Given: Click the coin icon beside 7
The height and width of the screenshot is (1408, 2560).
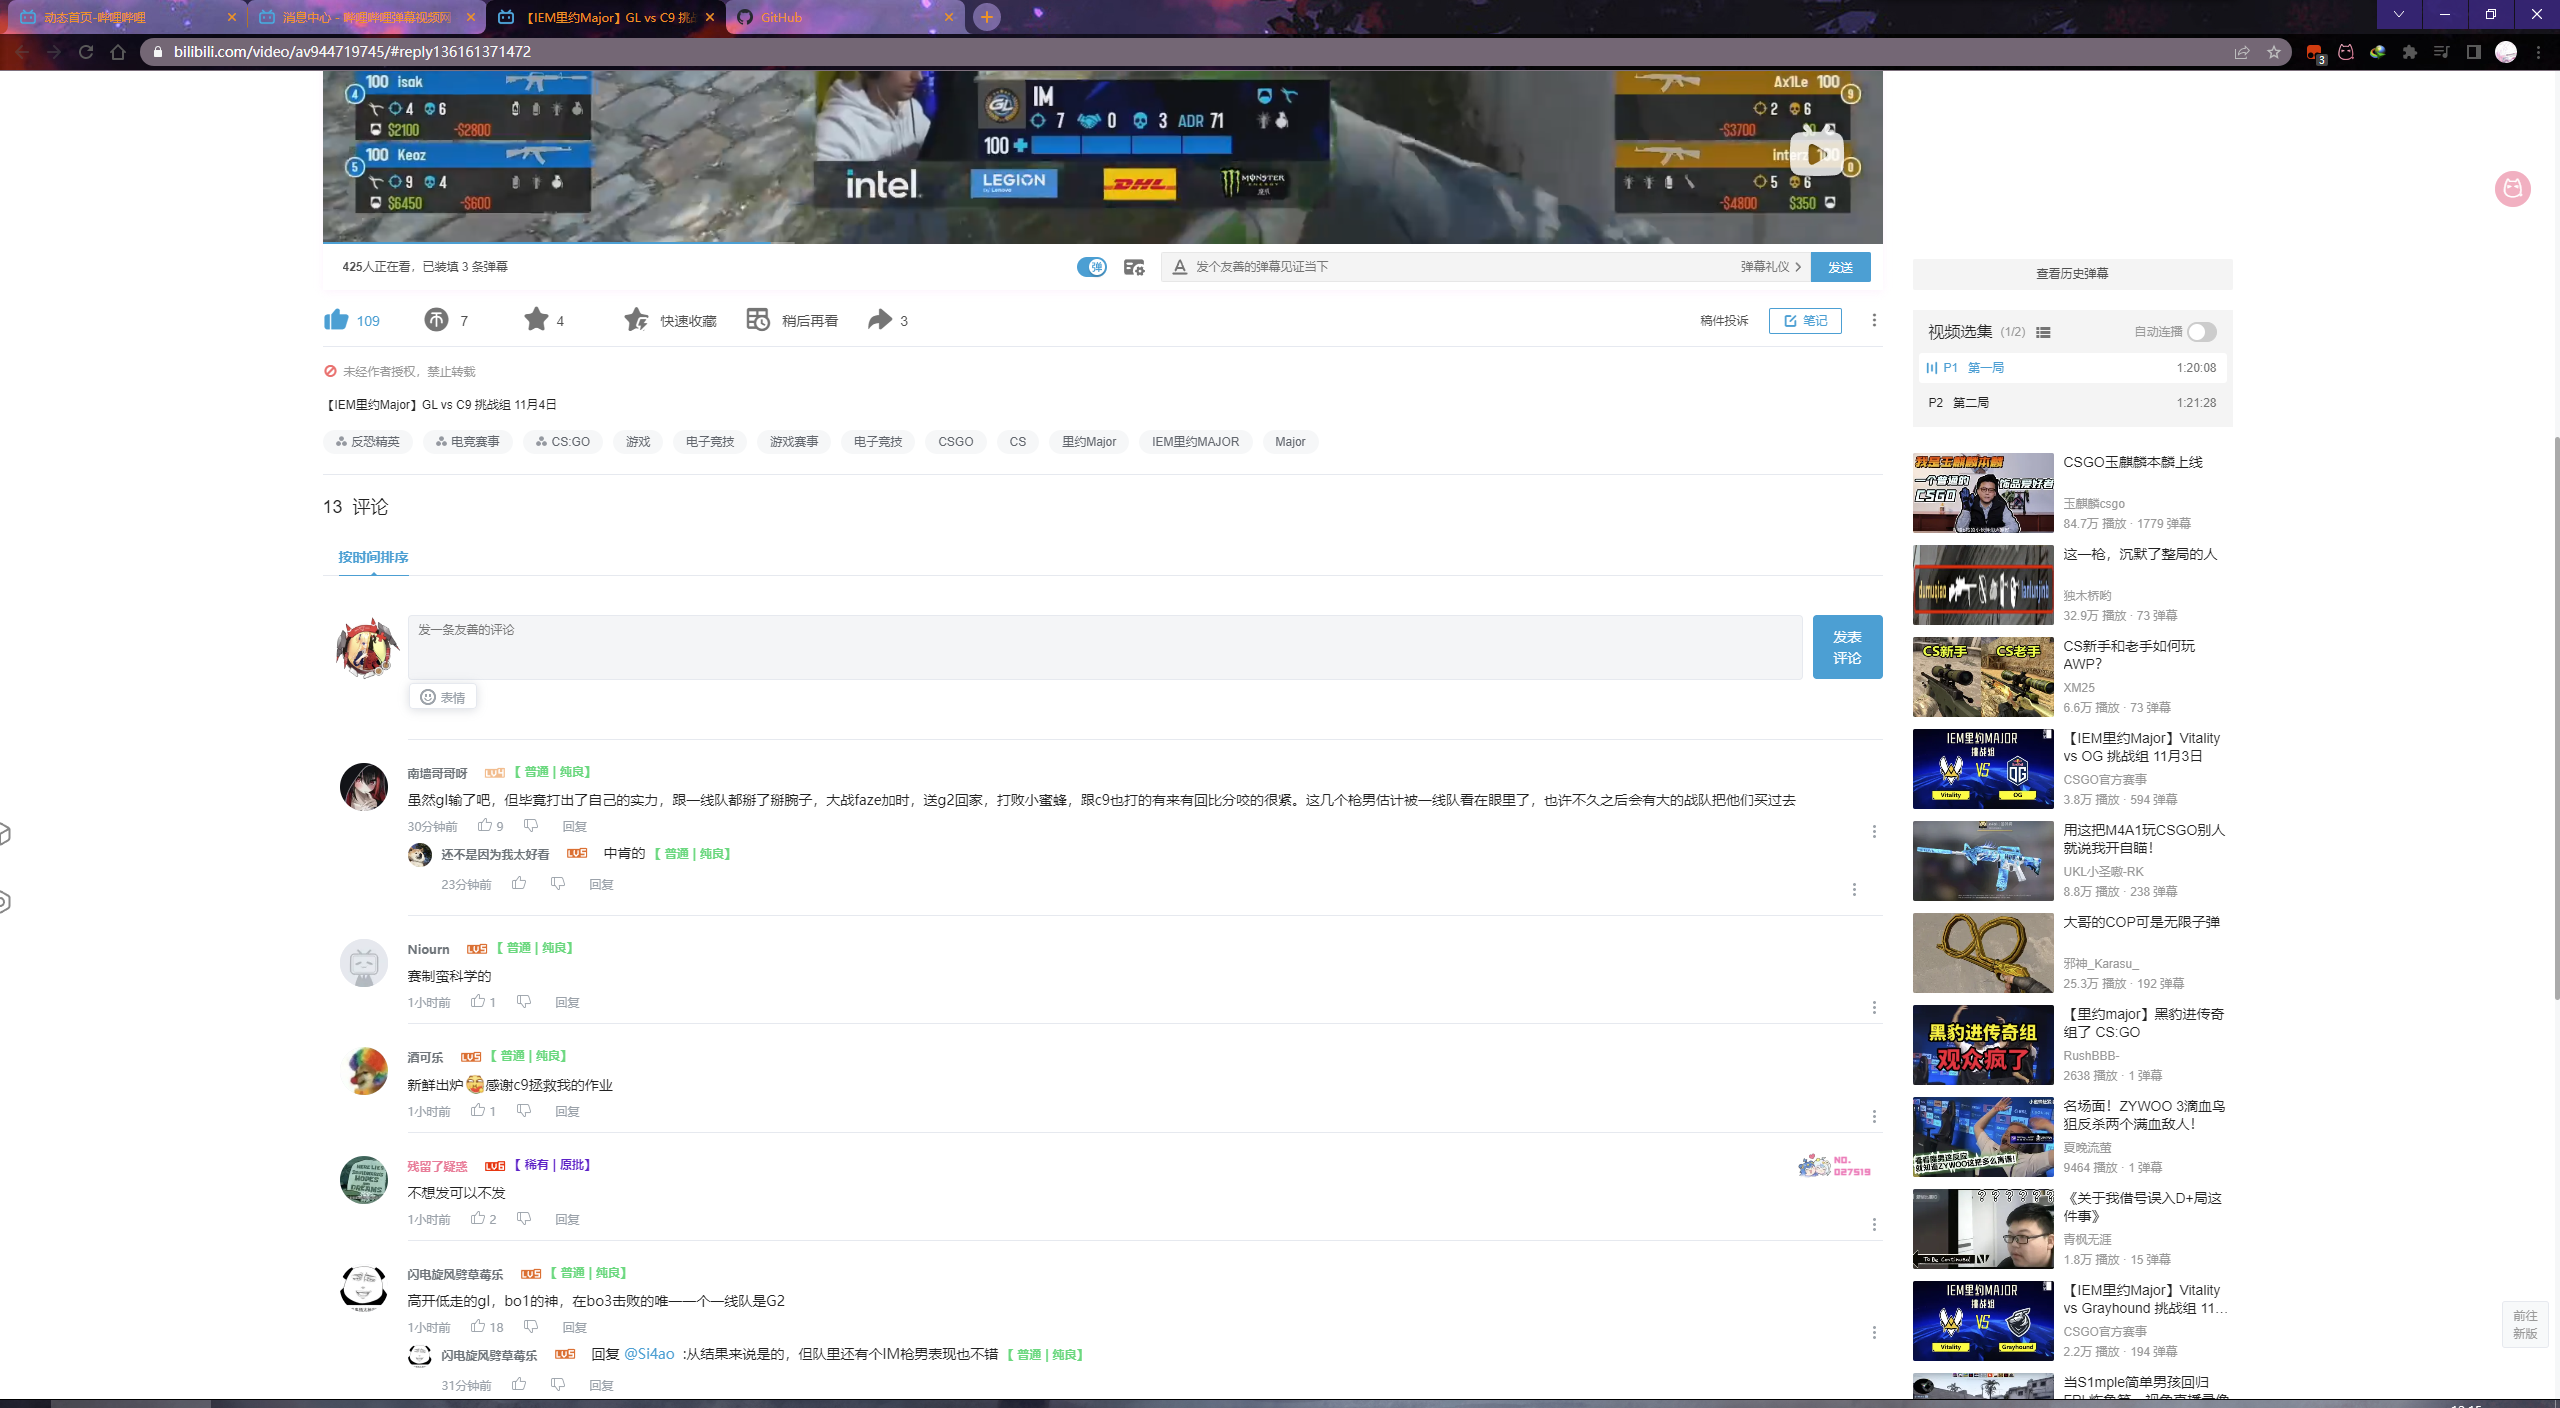Looking at the screenshot, I should (436, 320).
